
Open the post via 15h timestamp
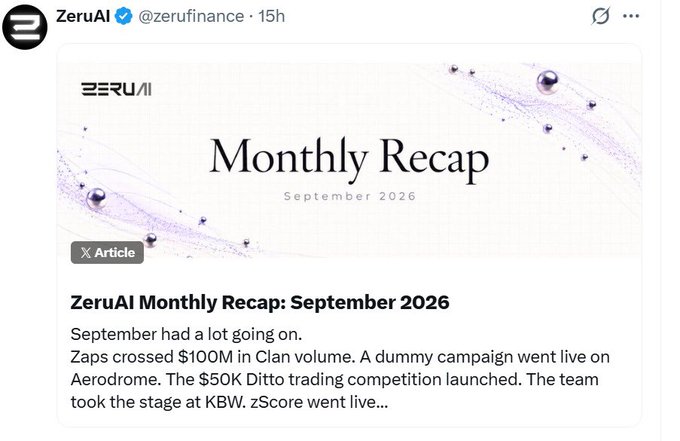(271, 16)
